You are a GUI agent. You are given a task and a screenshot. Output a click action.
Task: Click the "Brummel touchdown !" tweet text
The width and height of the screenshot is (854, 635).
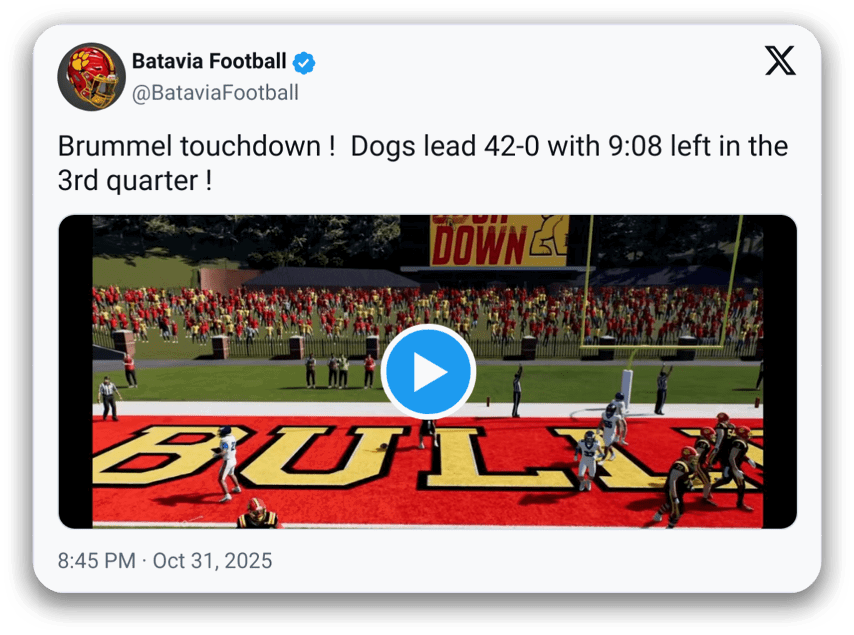click(196, 147)
